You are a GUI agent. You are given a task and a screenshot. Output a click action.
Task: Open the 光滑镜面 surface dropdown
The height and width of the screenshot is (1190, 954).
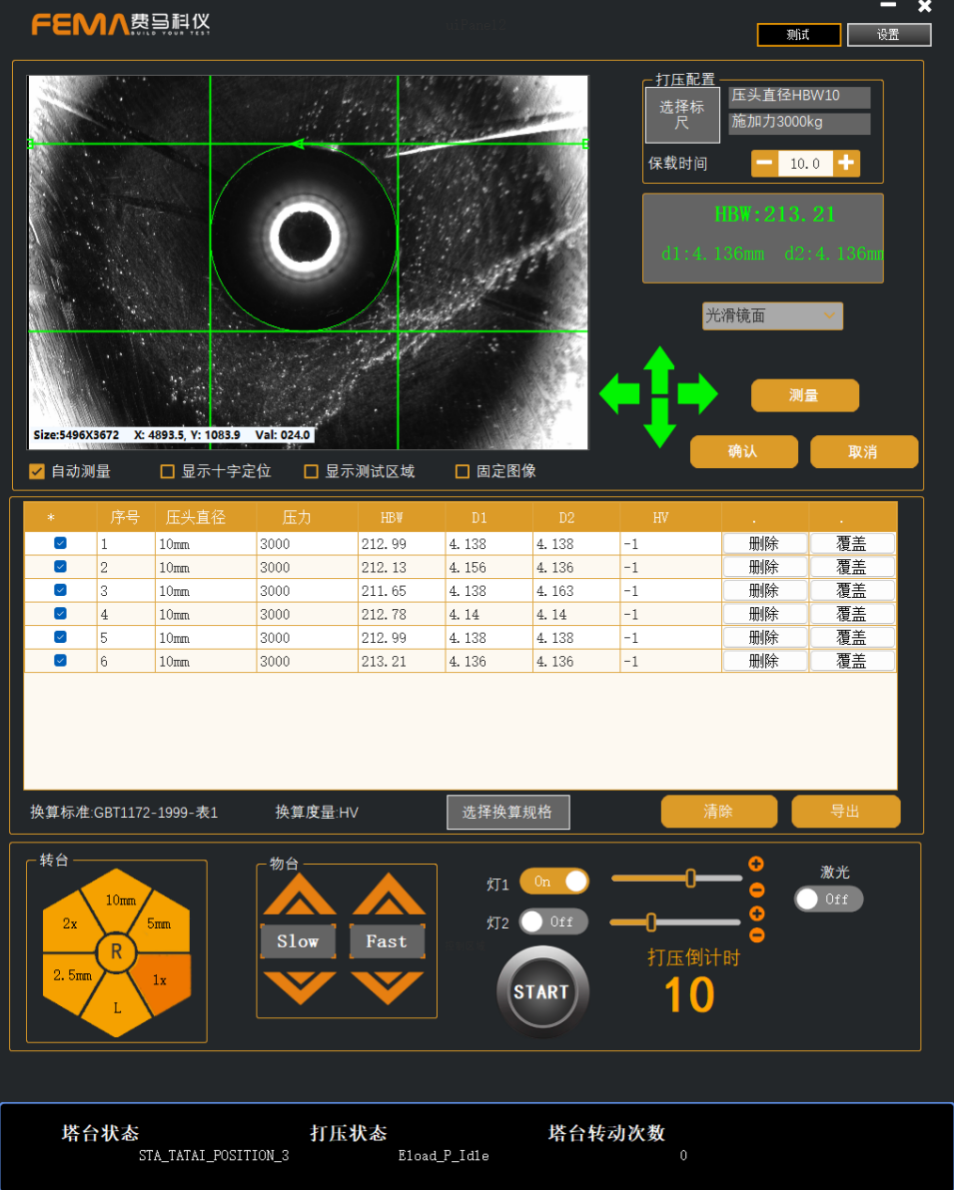pyautogui.click(x=772, y=316)
